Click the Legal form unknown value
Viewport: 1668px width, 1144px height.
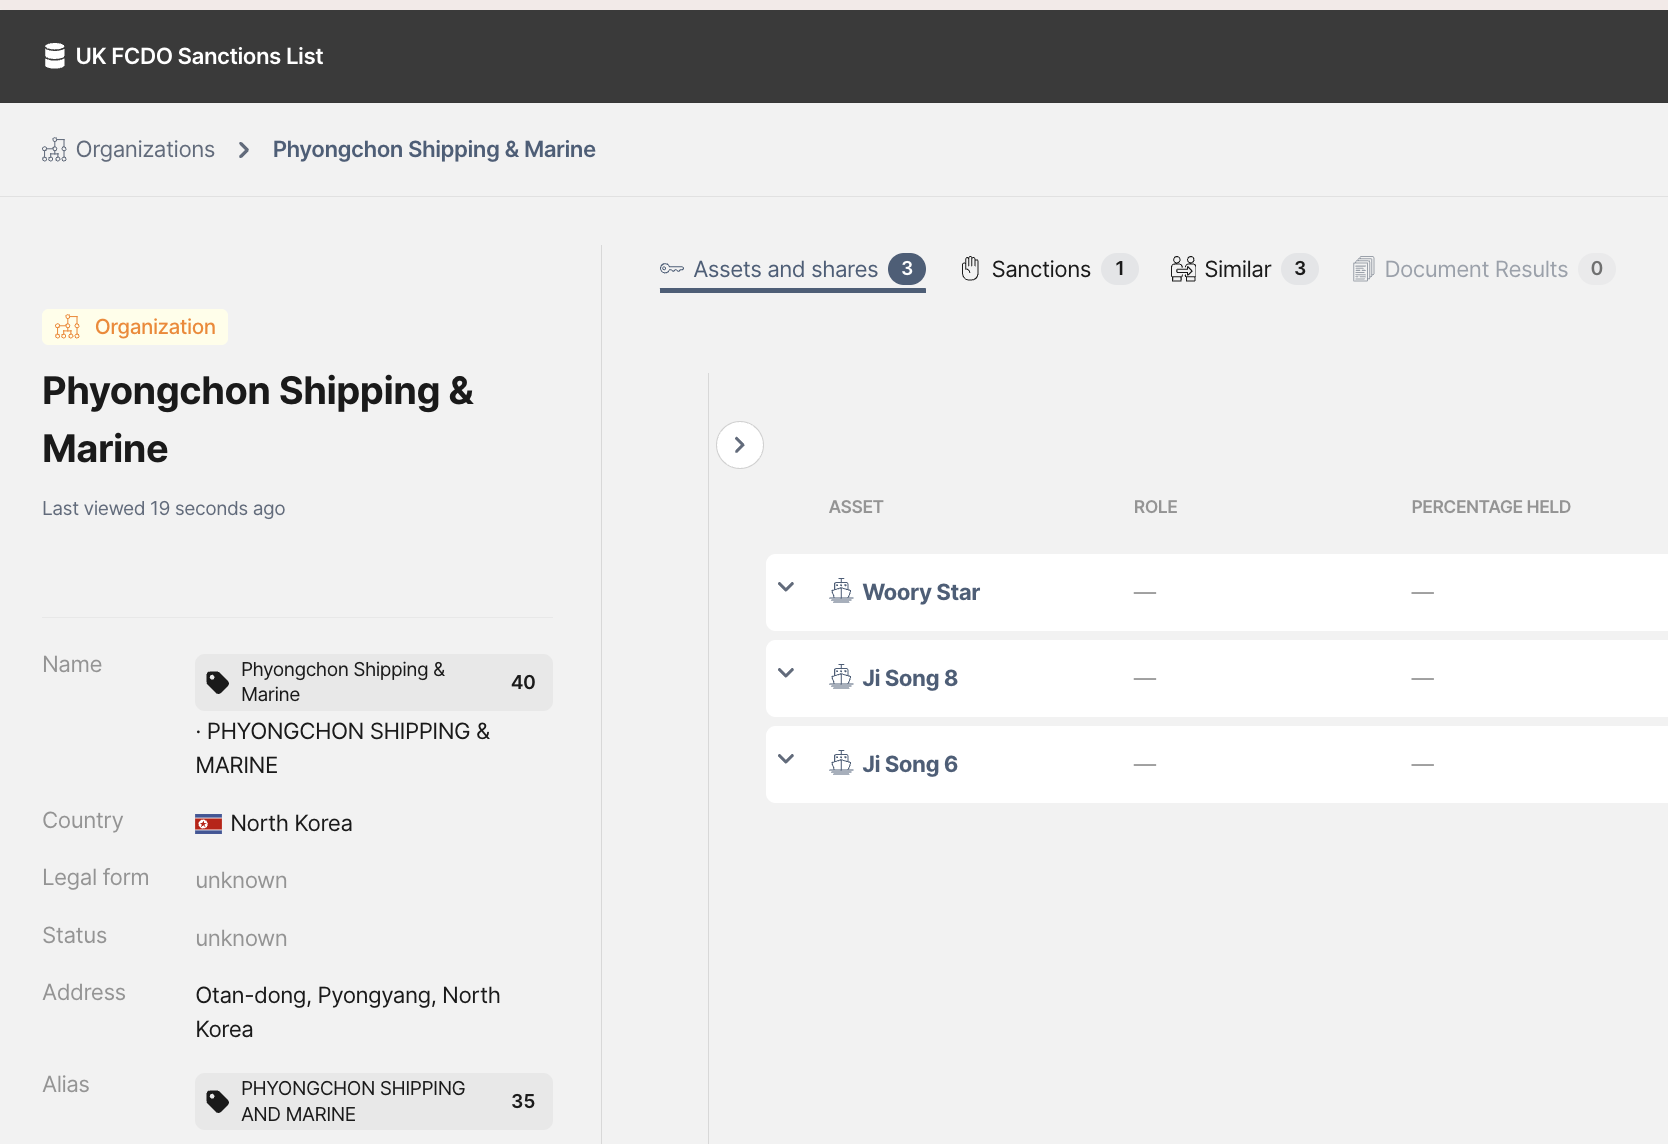[x=241, y=881]
